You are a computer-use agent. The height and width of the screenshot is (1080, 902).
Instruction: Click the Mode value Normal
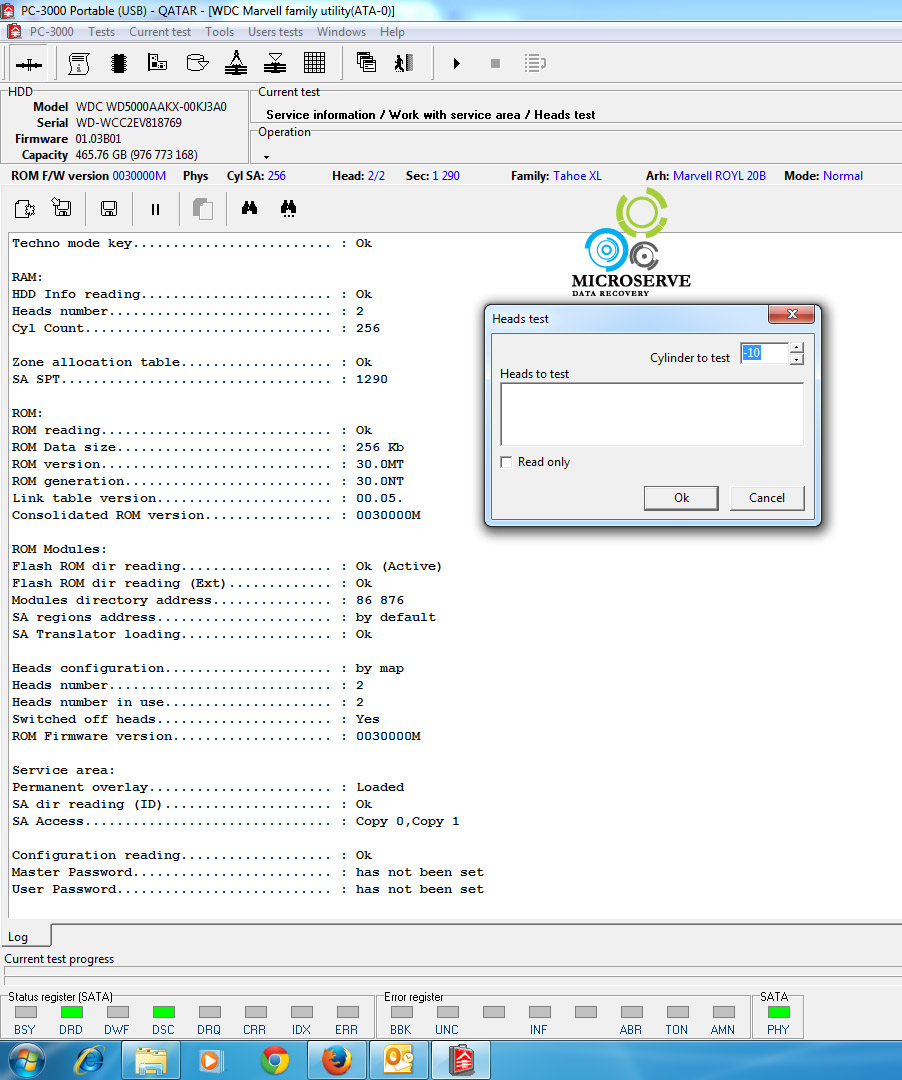click(843, 176)
